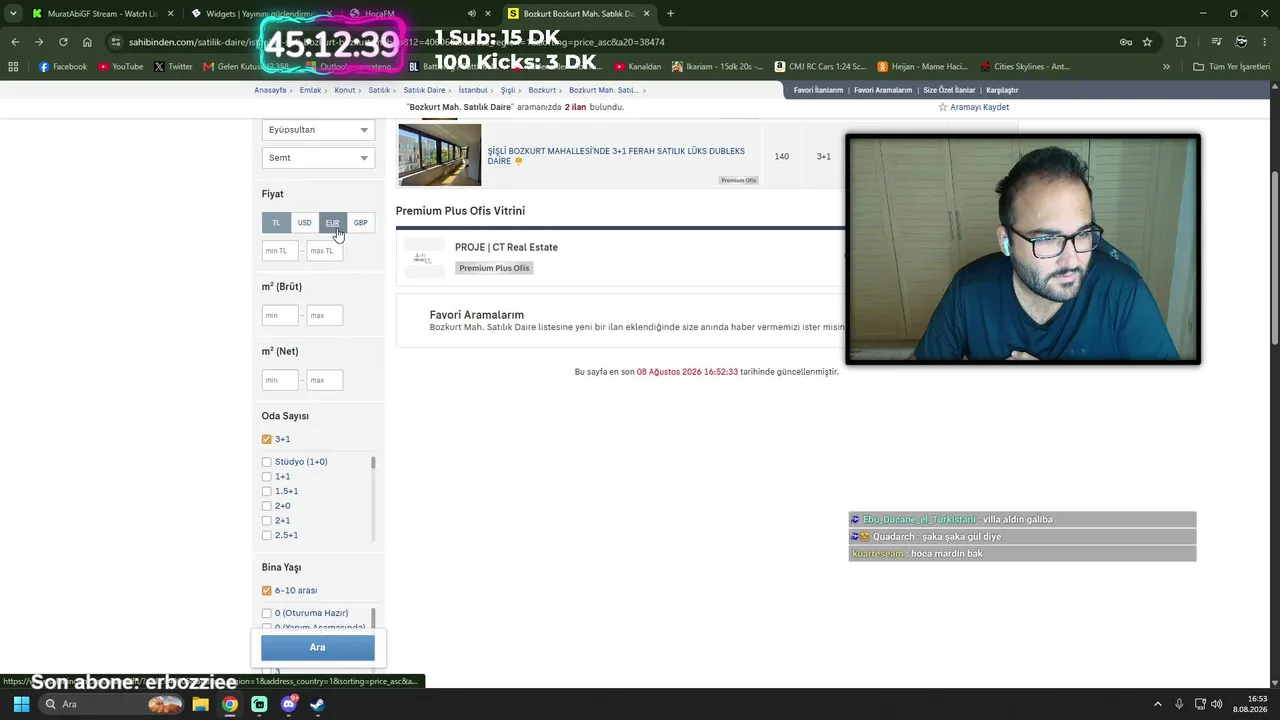Check the 2+1 room option
Viewport: 1280px width, 720px height.
tap(267, 521)
